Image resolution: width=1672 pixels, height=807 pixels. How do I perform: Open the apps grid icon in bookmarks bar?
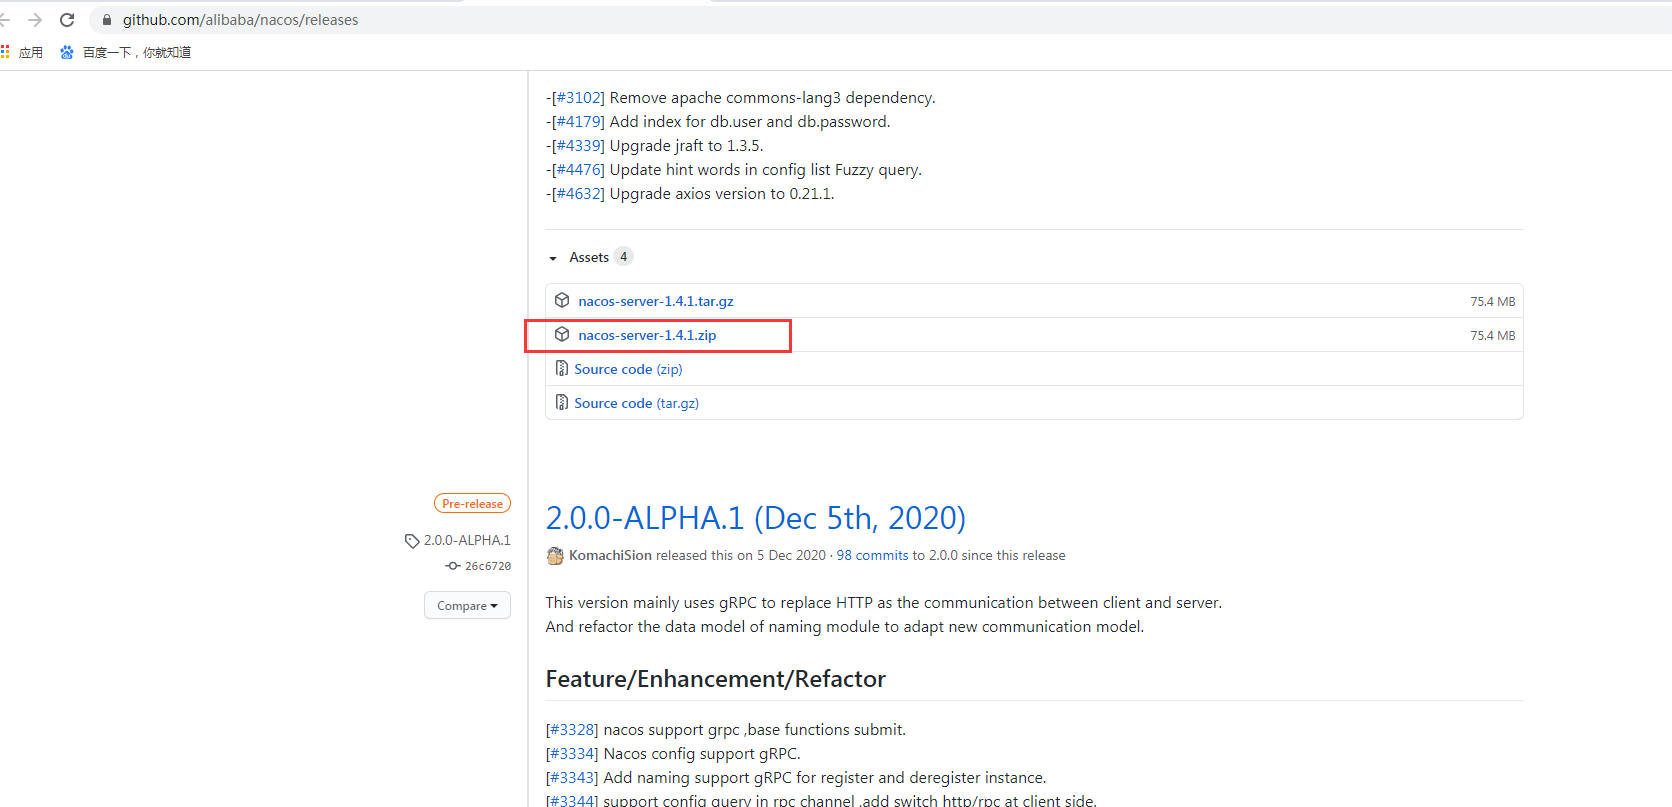pos(5,52)
